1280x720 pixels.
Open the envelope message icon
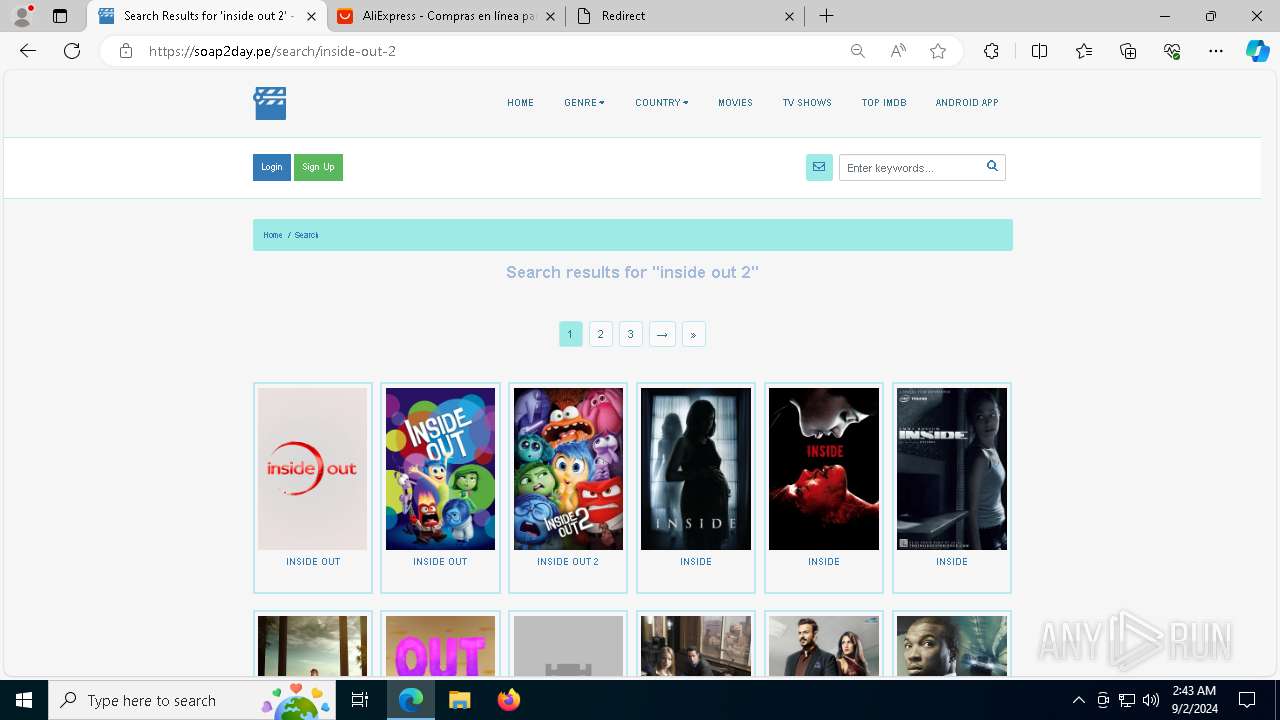coord(819,167)
